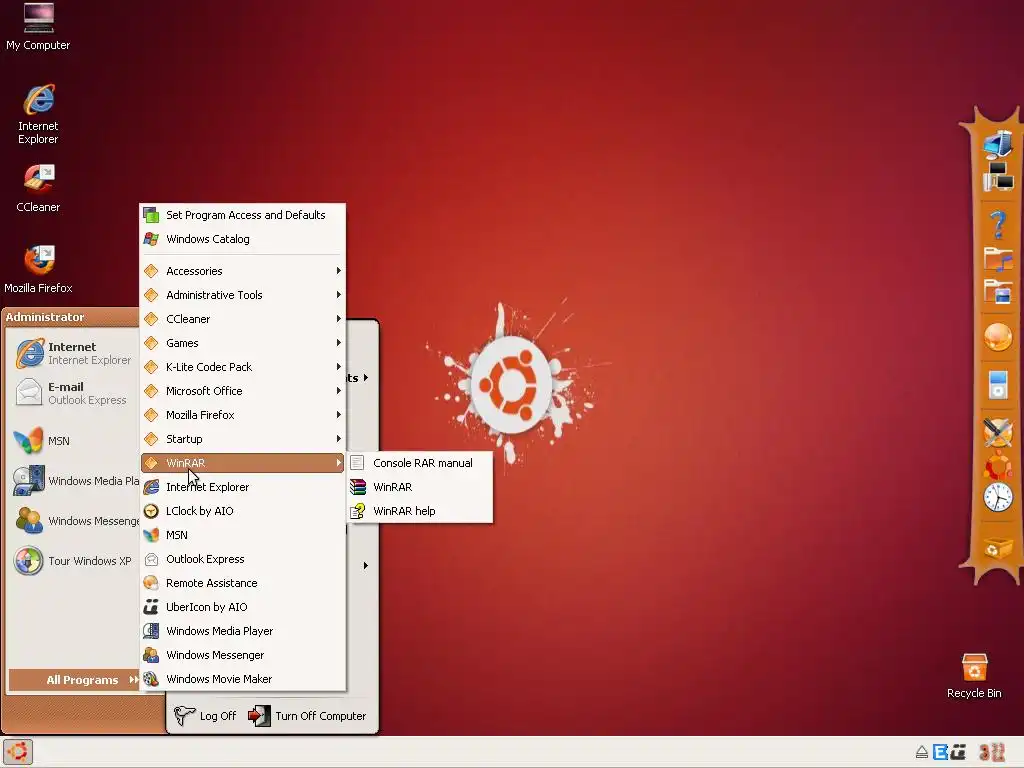Image resolution: width=1024 pixels, height=768 pixels.
Task: Start Tour Windows XP
Action: coord(73,561)
